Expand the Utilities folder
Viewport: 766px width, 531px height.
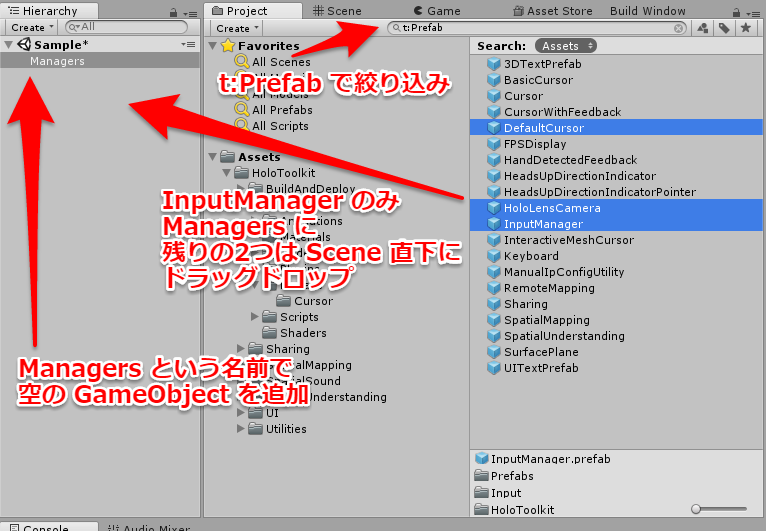click(240, 429)
